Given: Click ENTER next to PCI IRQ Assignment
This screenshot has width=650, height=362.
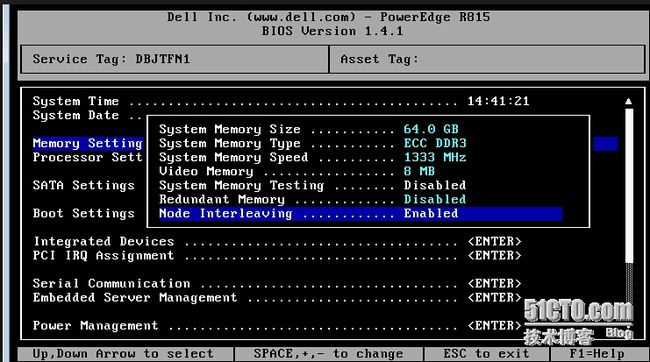Looking at the screenshot, I should [495, 255].
